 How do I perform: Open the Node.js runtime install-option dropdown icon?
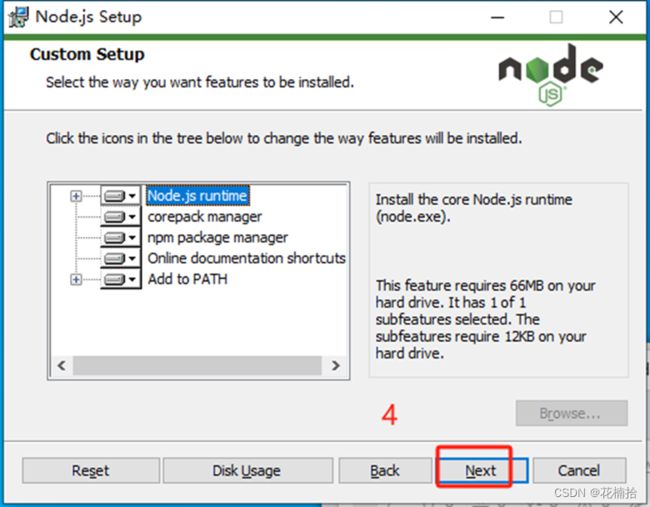[121, 196]
